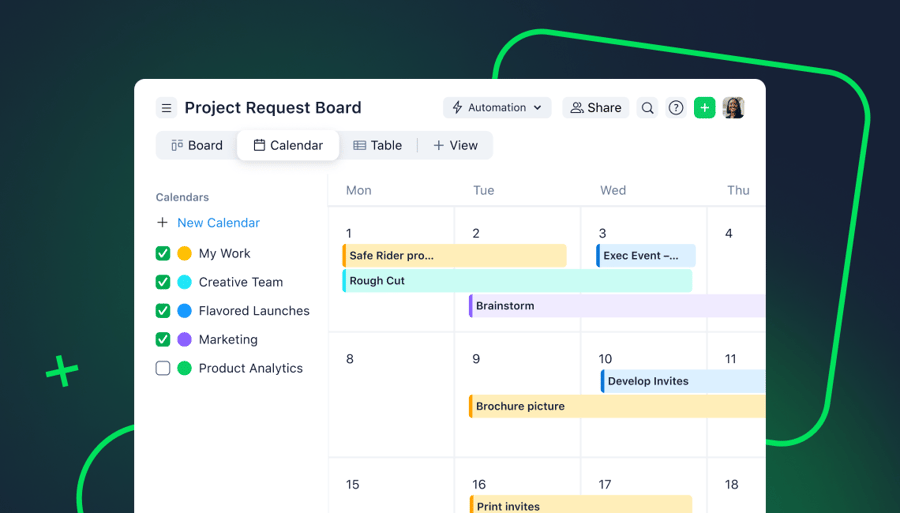Click the orange My Work color dot
This screenshot has width=900, height=513.
click(184, 254)
